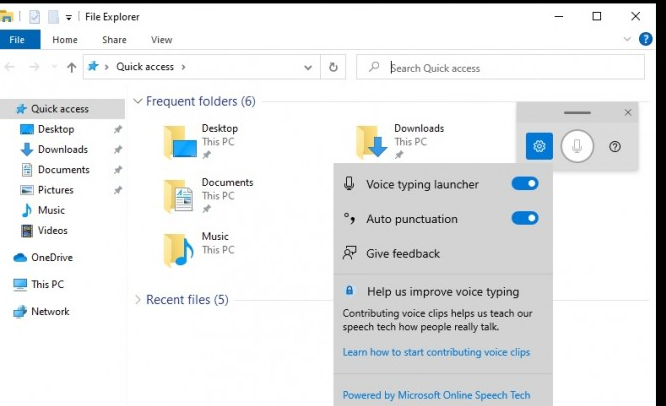Click the New folder quick toolbar icon

click(53, 17)
